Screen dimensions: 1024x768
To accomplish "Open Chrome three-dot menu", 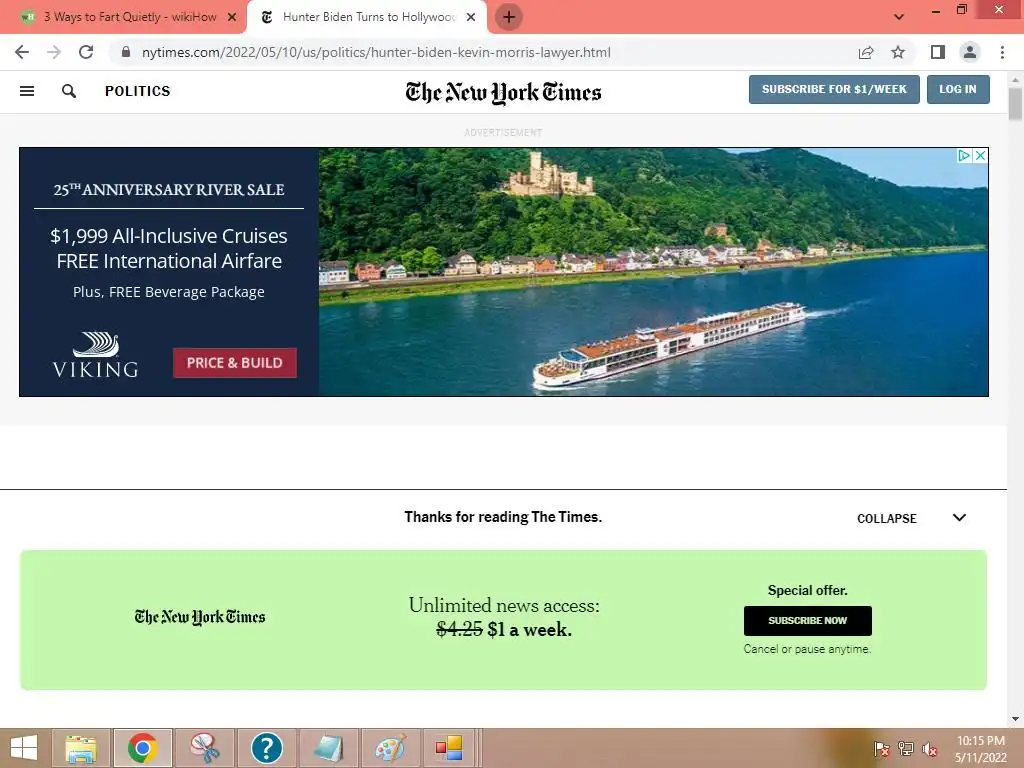I will point(1002,52).
